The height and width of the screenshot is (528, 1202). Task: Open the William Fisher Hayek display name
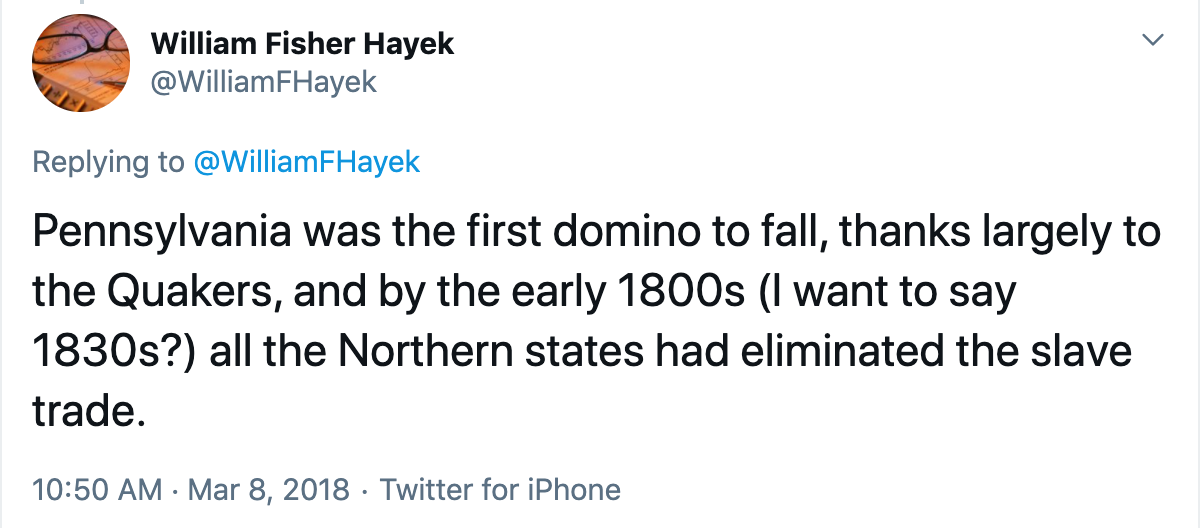pos(302,43)
